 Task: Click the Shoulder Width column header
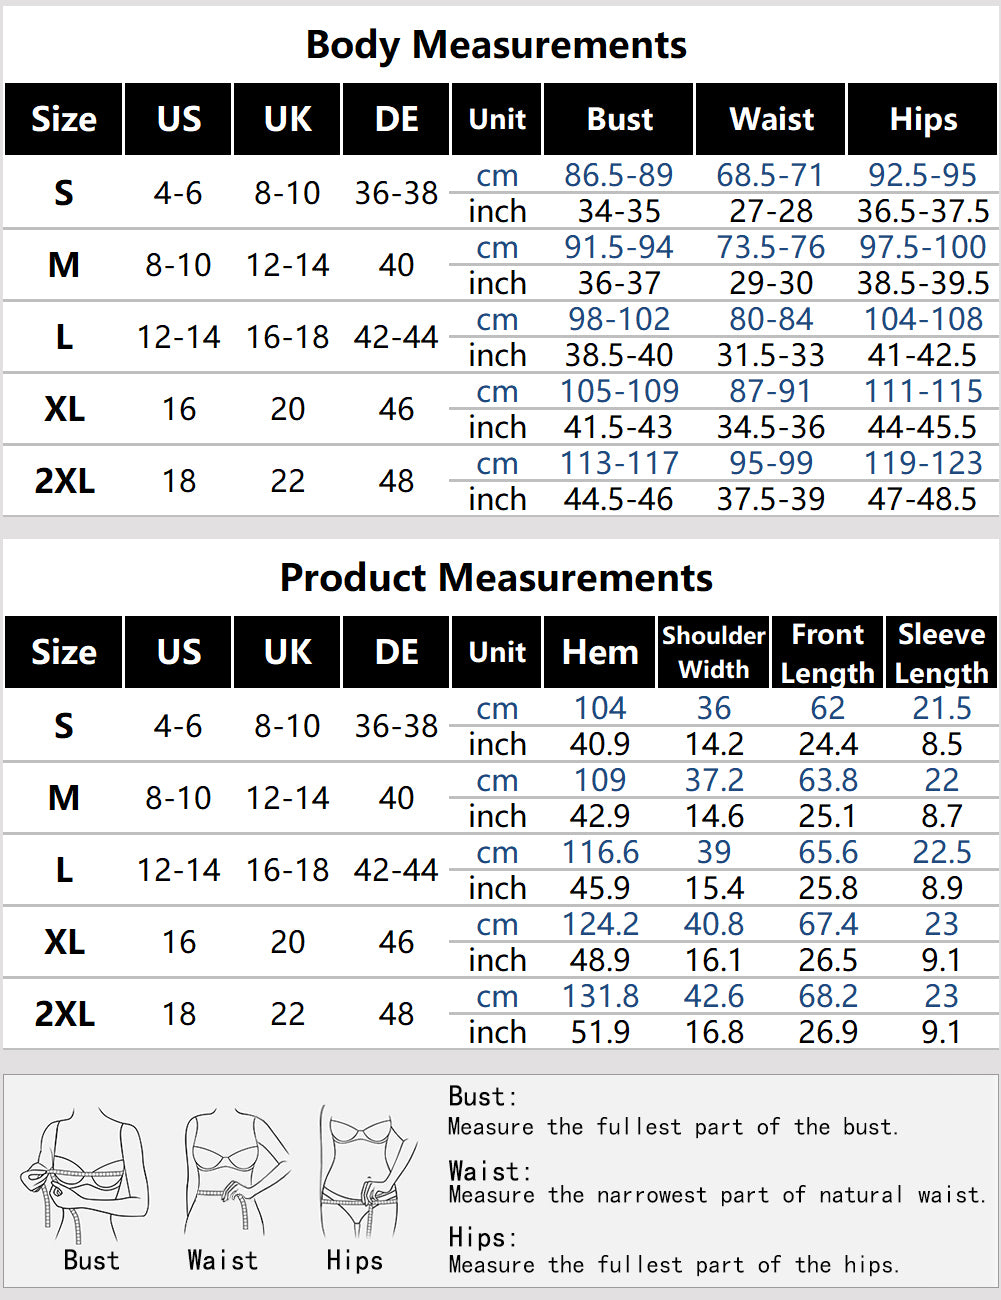[x=713, y=653]
